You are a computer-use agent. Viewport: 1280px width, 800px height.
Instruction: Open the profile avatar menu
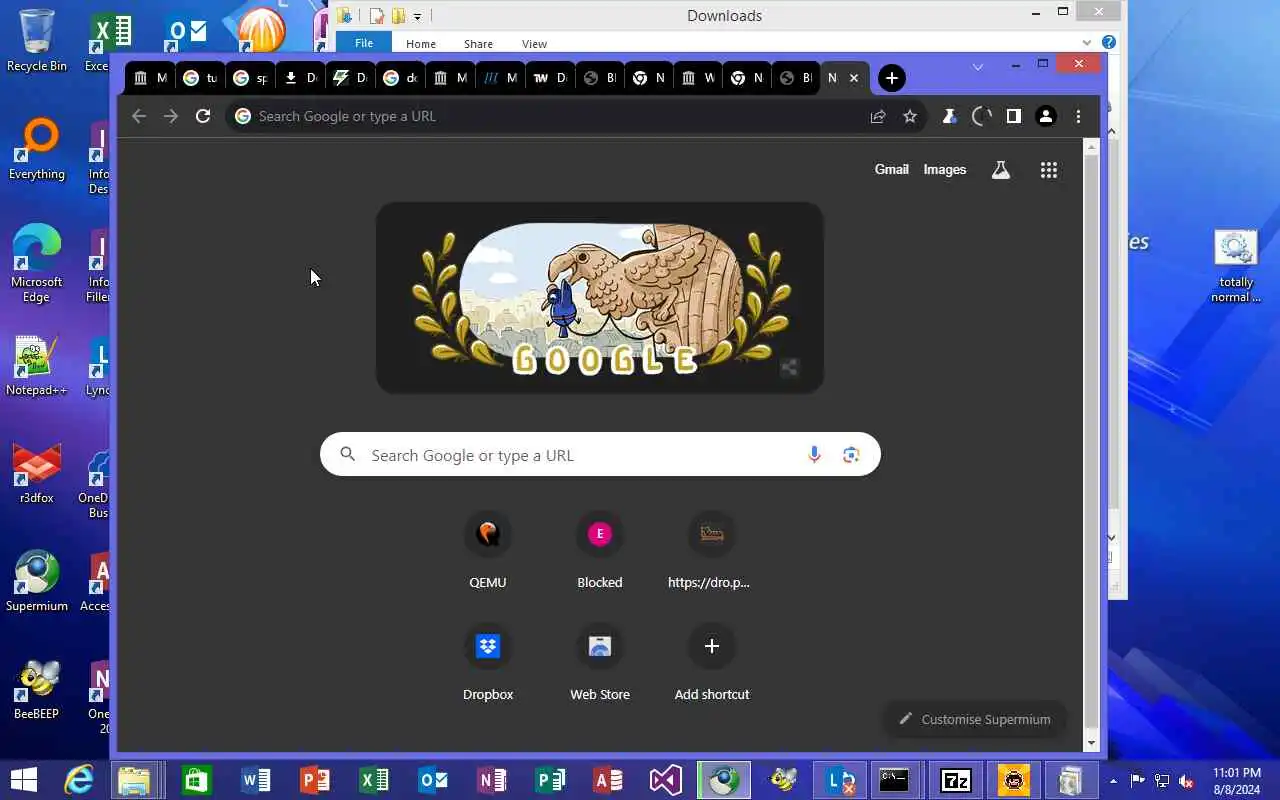[1046, 116]
